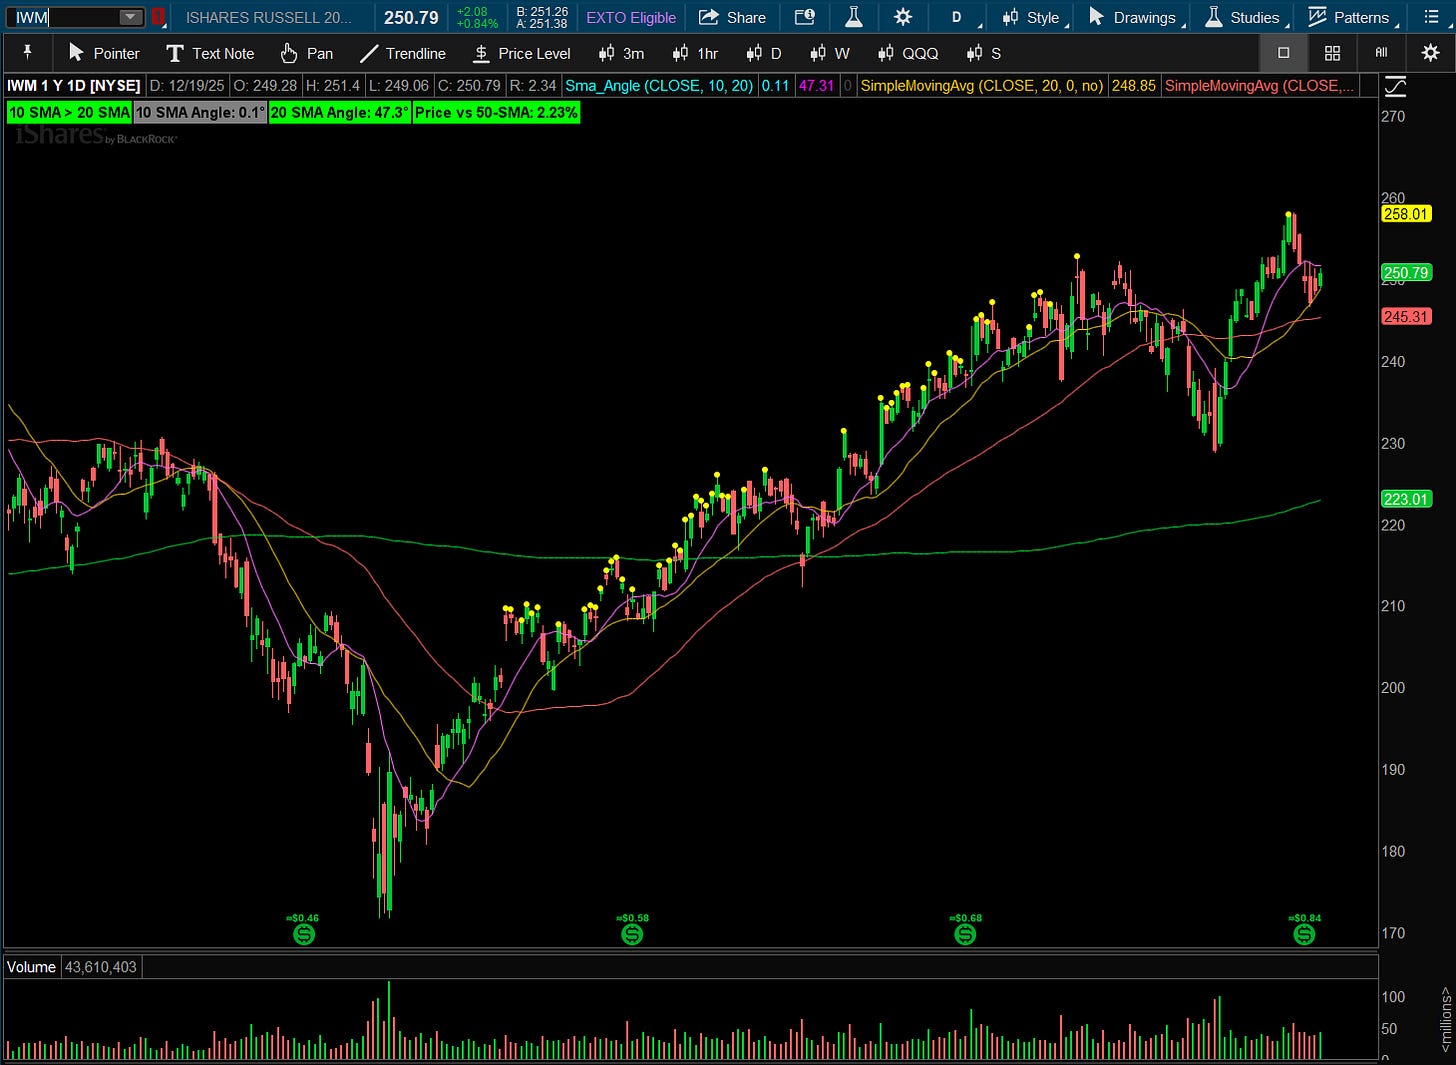Click the yellow 258.01 price bubble

[x=1406, y=214]
